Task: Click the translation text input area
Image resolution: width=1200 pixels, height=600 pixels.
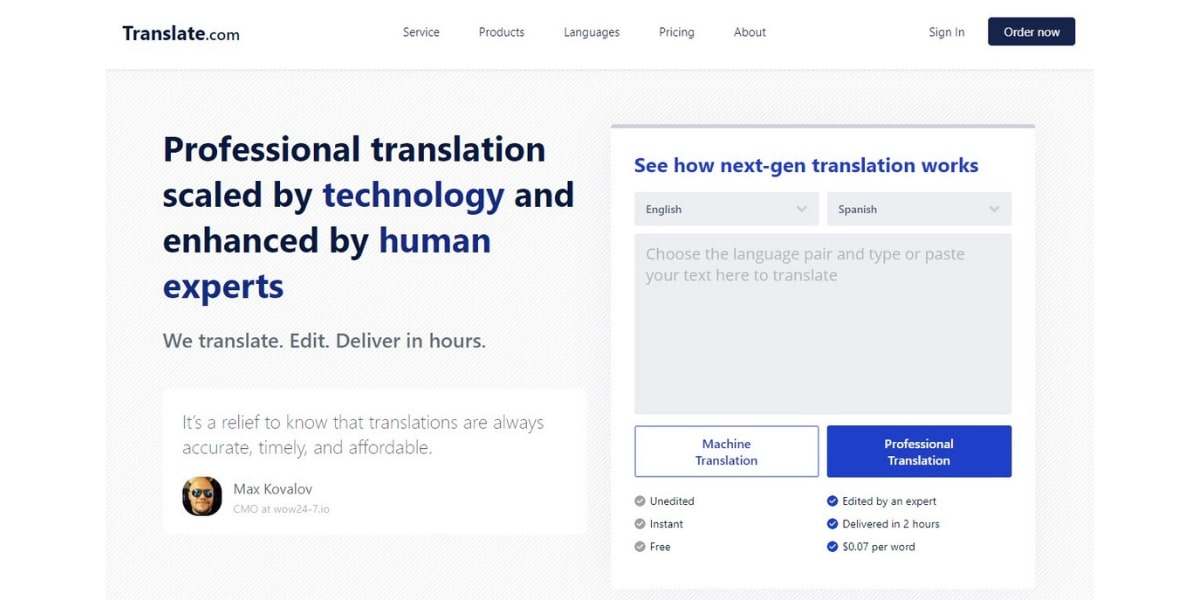Action: click(822, 320)
